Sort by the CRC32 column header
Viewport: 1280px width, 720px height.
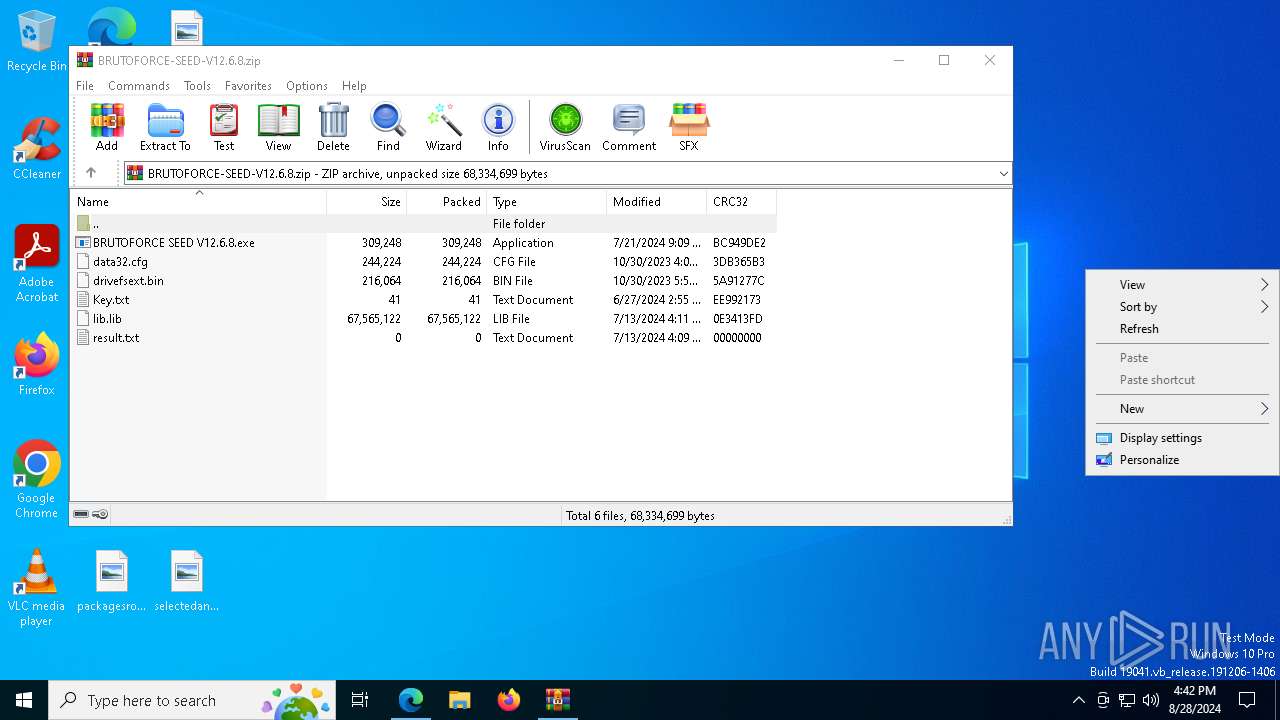pos(741,202)
